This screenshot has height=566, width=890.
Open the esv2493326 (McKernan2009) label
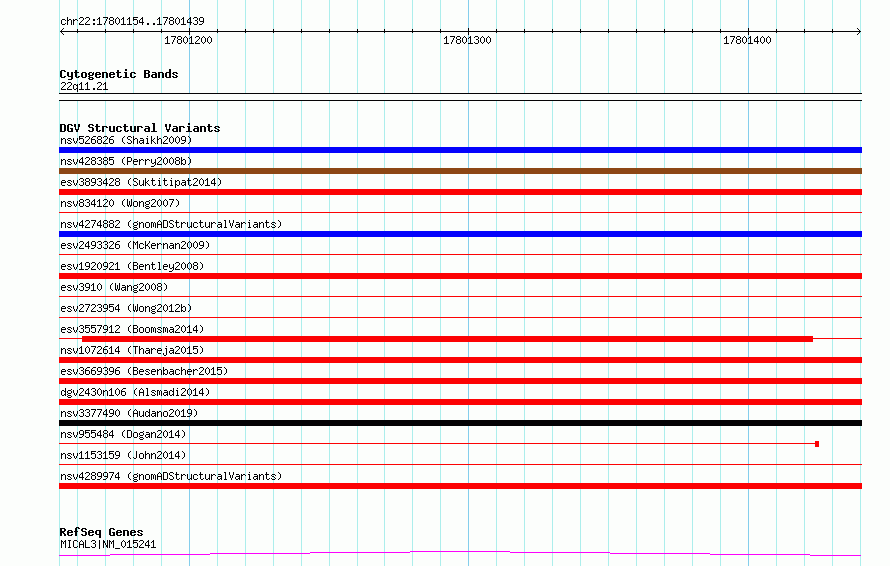pos(135,245)
